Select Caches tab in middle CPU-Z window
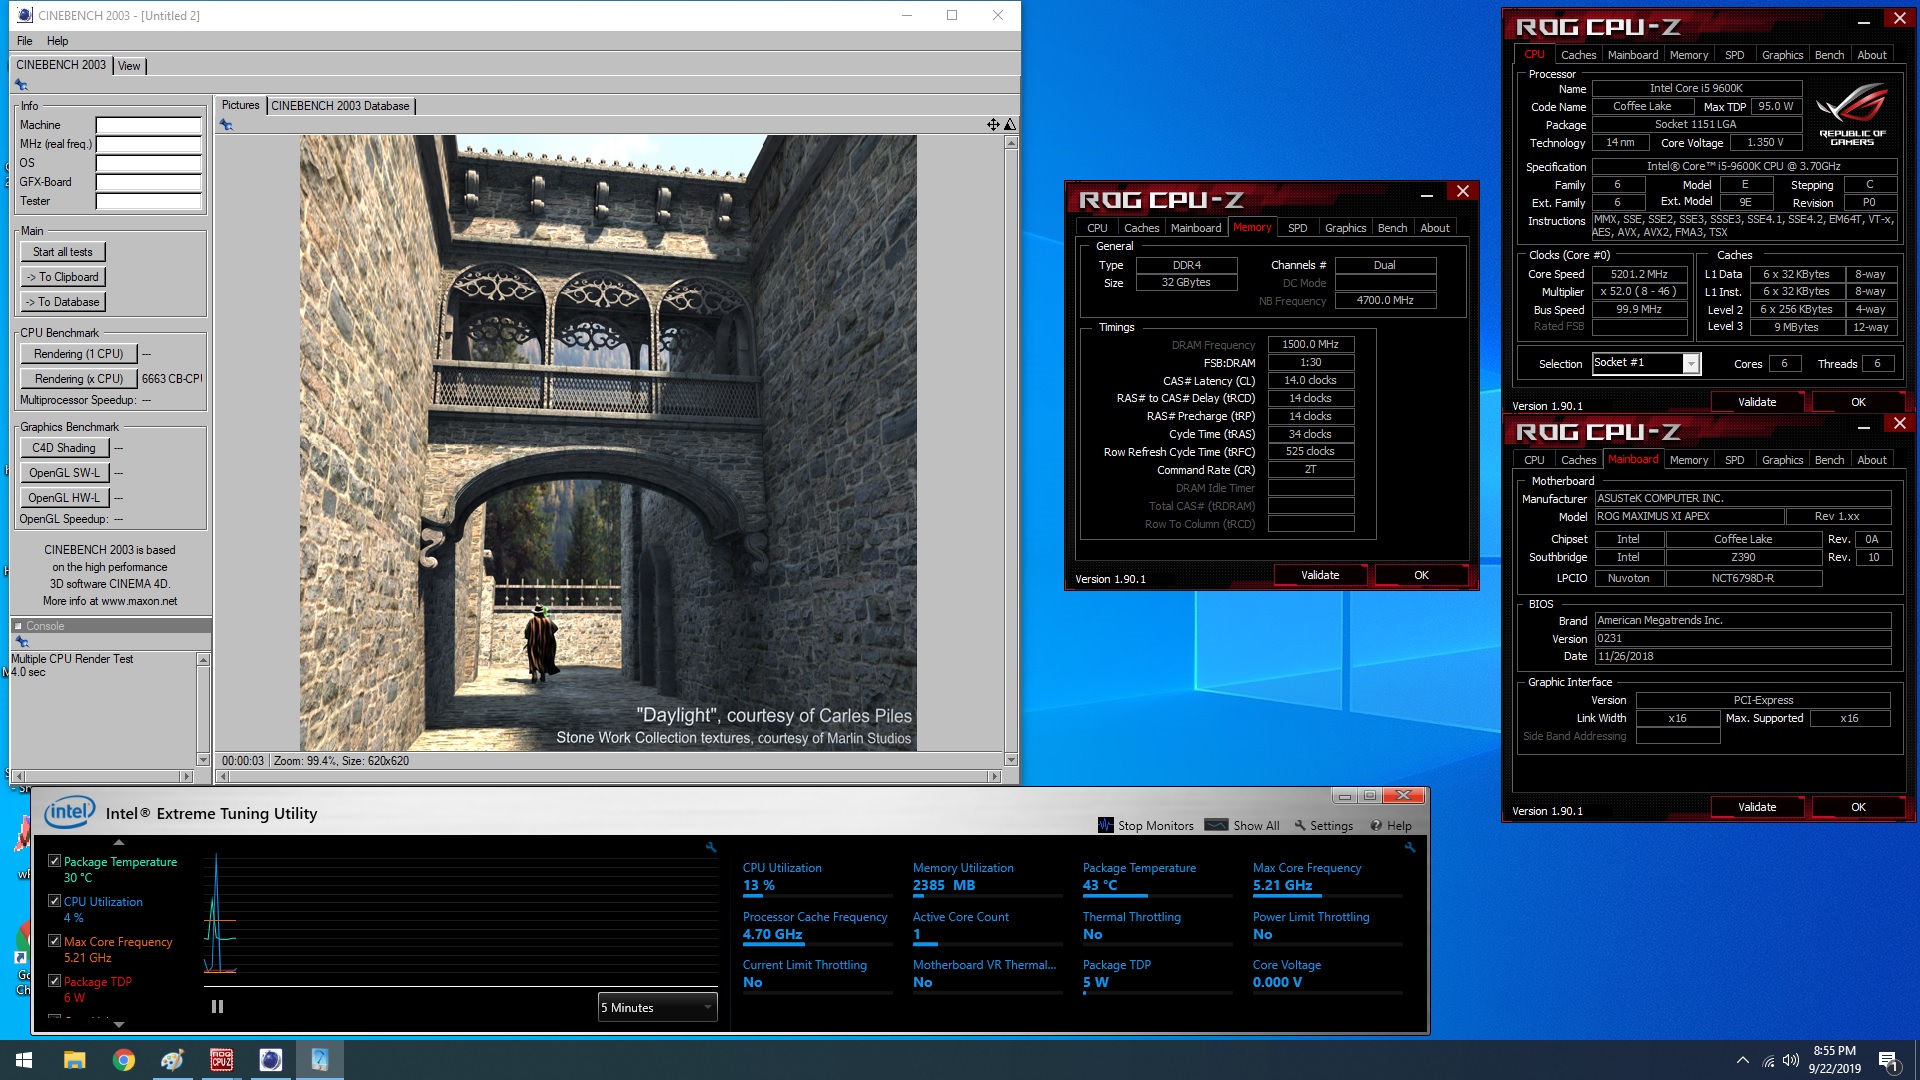This screenshot has width=1920, height=1080. (x=1141, y=228)
